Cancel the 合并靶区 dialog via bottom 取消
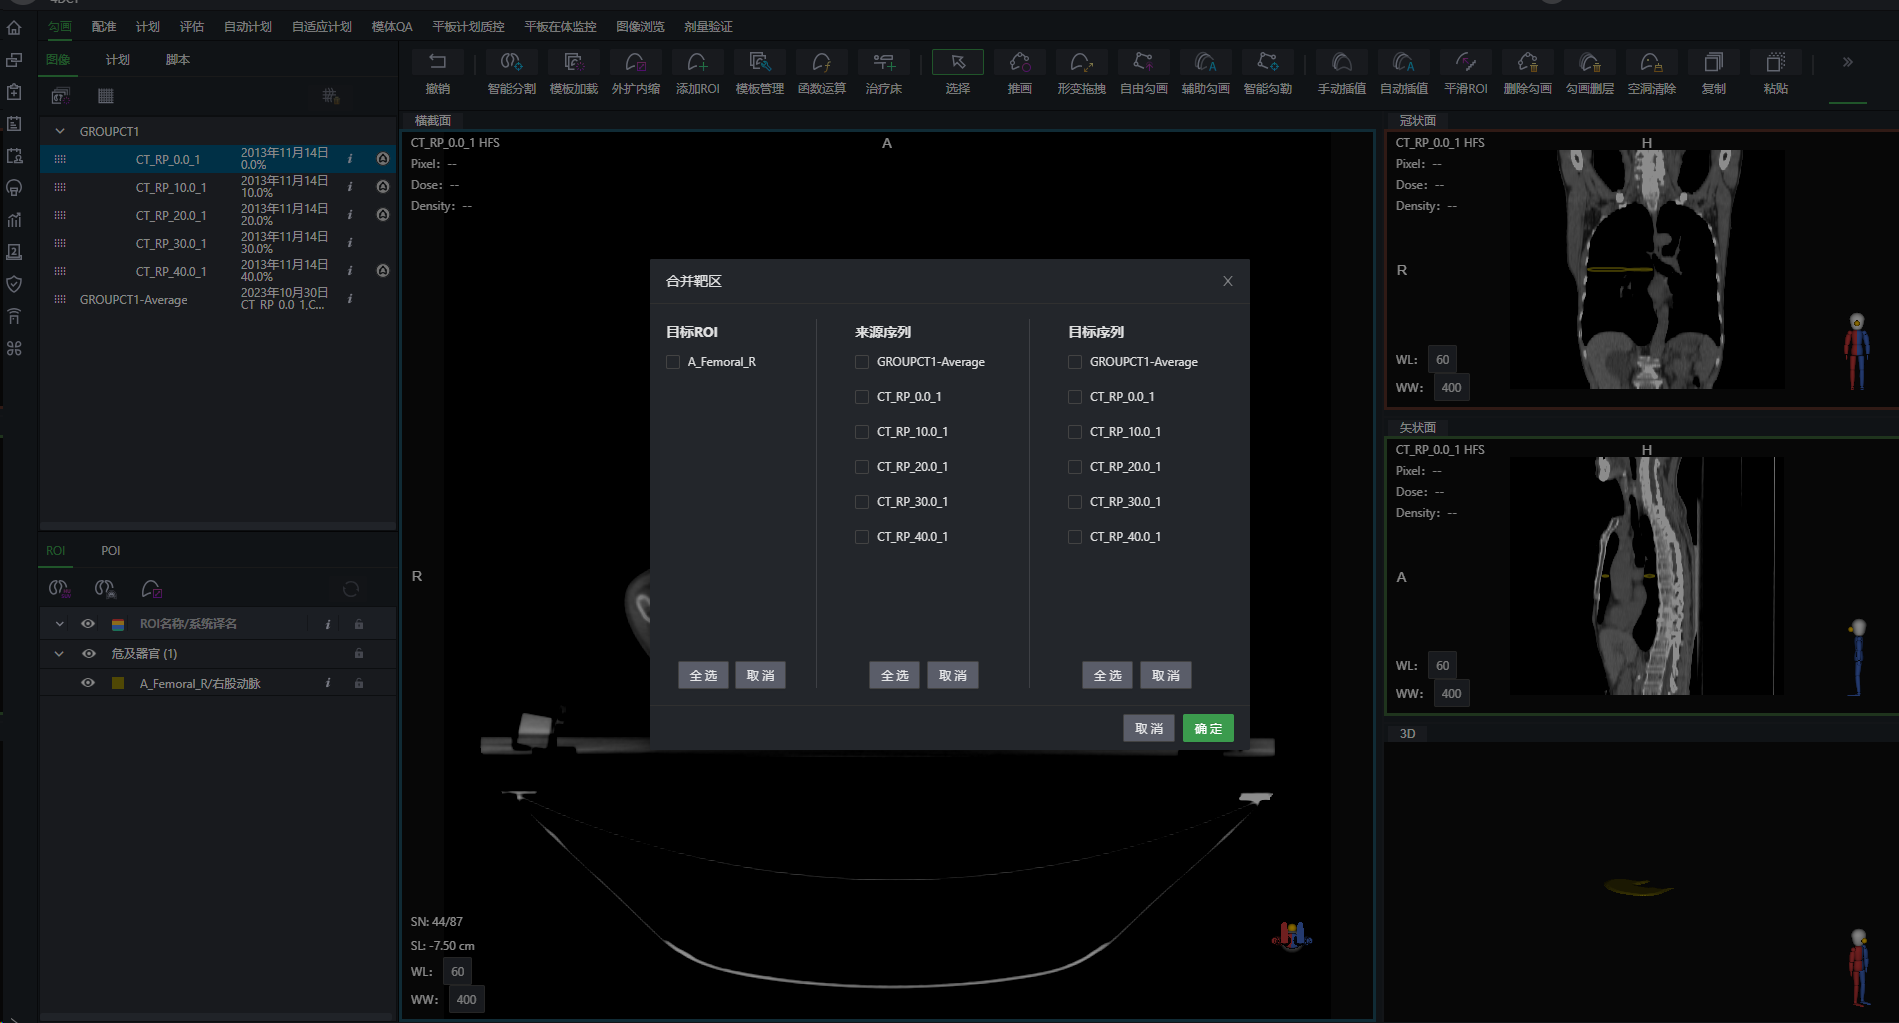Viewport: 1899px width, 1023px height. (x=1148, y=728)
